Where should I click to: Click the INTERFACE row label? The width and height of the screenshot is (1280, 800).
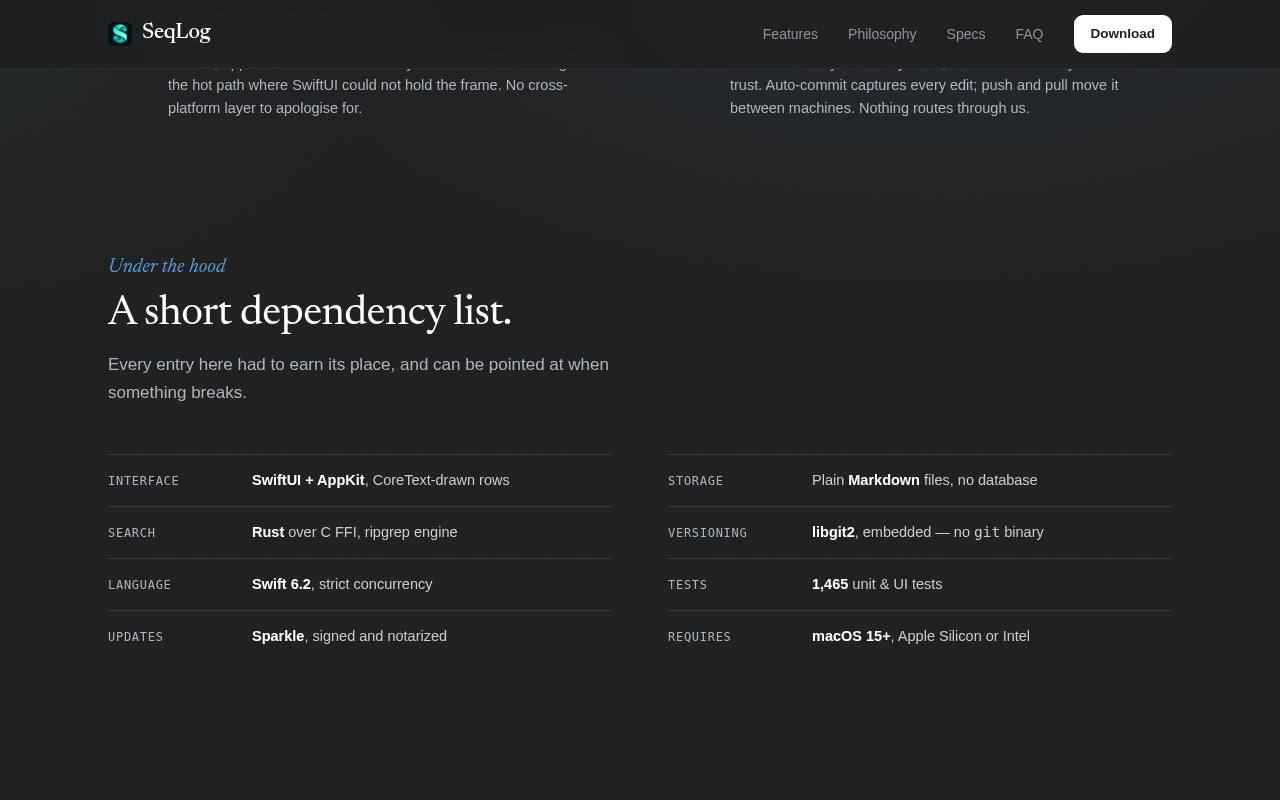[143, 481]
